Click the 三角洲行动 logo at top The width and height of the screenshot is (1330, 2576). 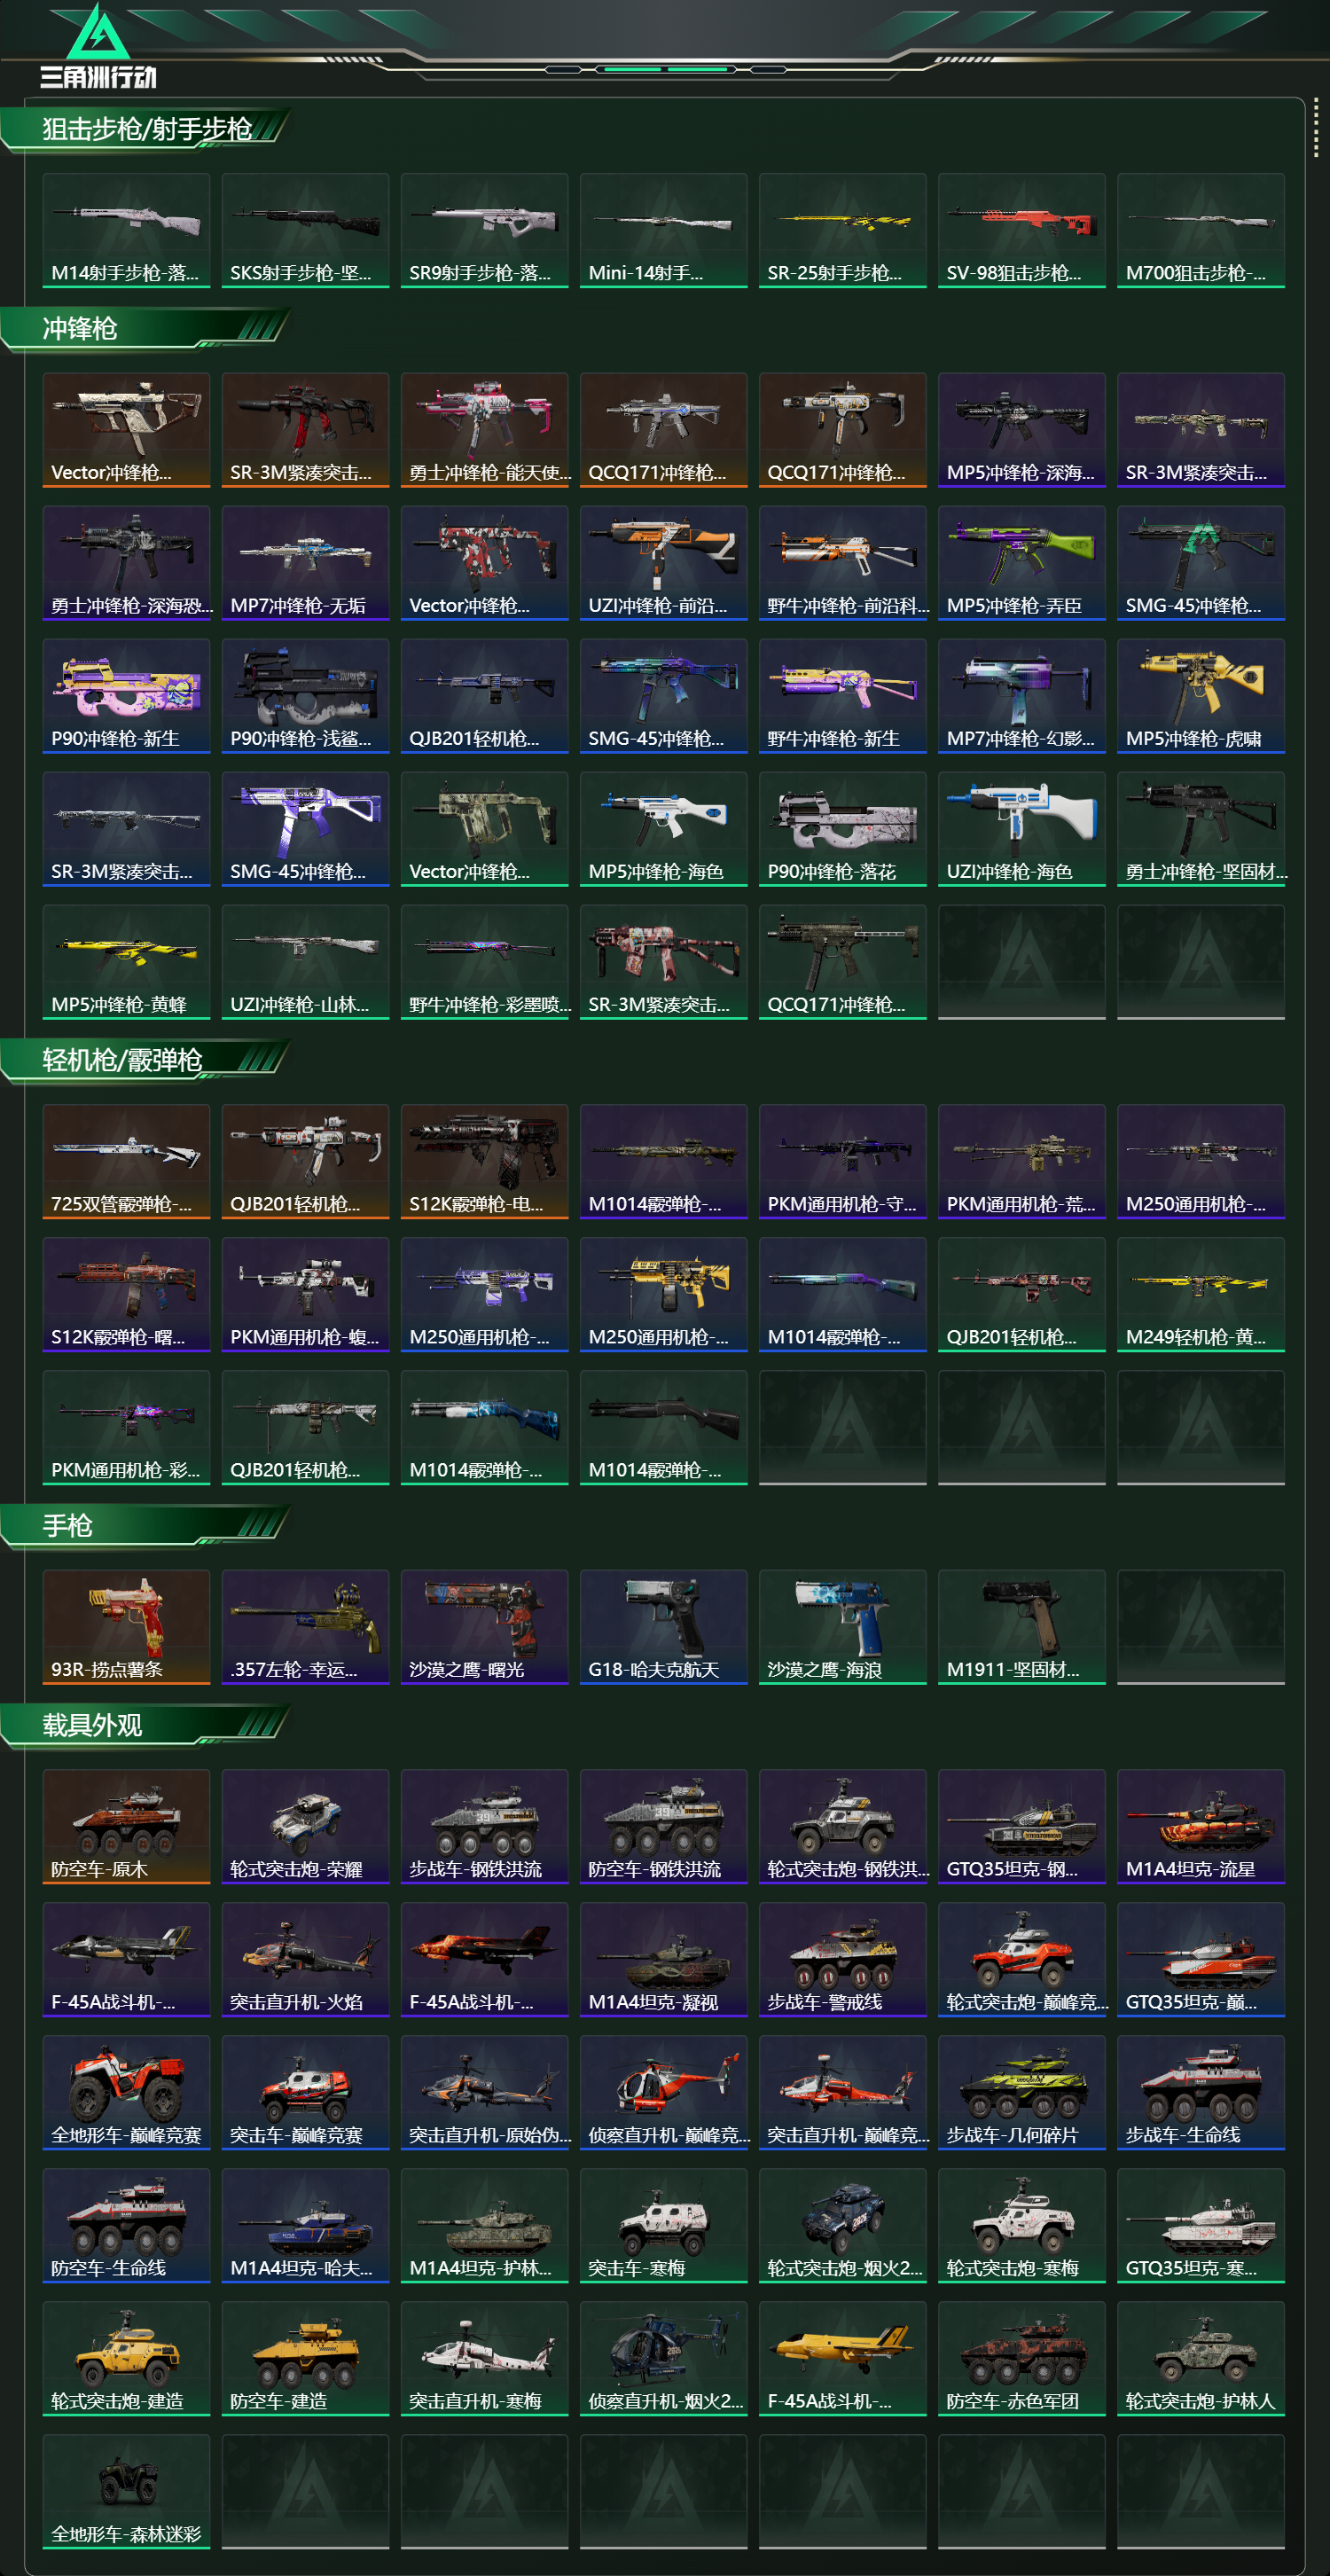pos(98,48)
